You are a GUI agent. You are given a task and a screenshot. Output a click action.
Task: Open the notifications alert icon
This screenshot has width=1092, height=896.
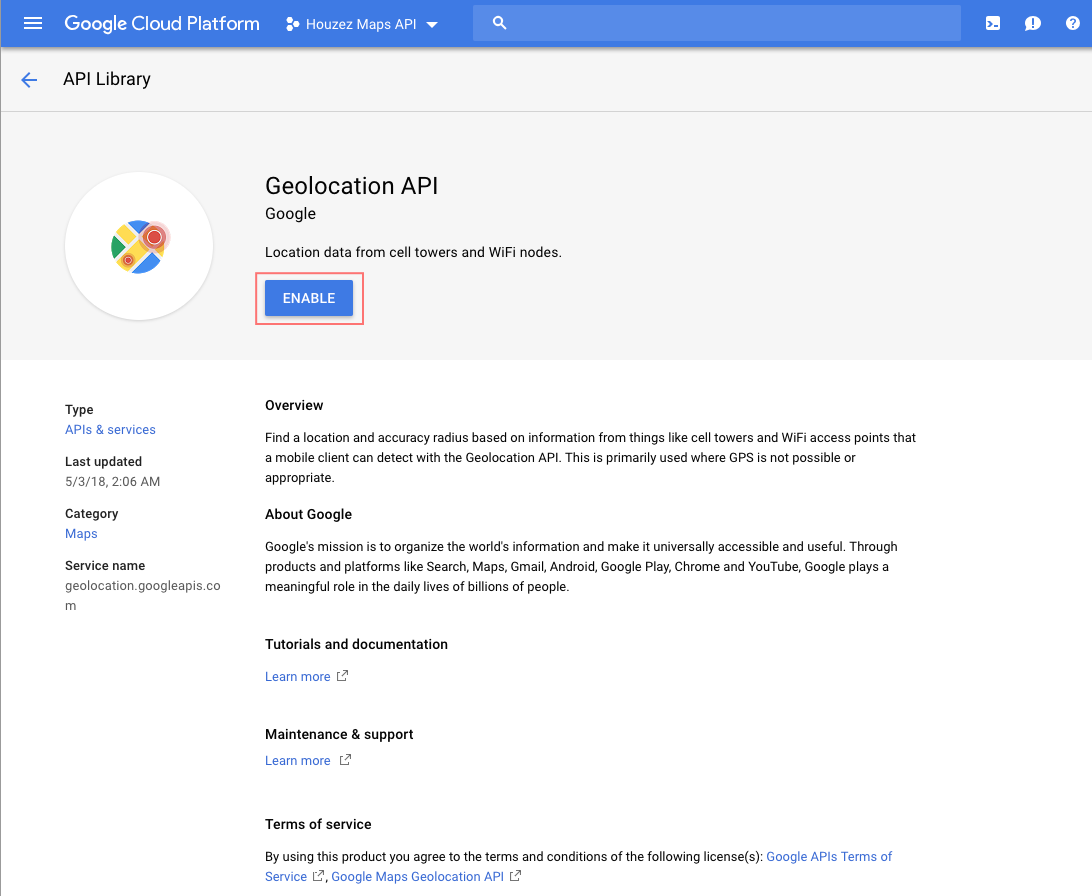point(1032,24)
